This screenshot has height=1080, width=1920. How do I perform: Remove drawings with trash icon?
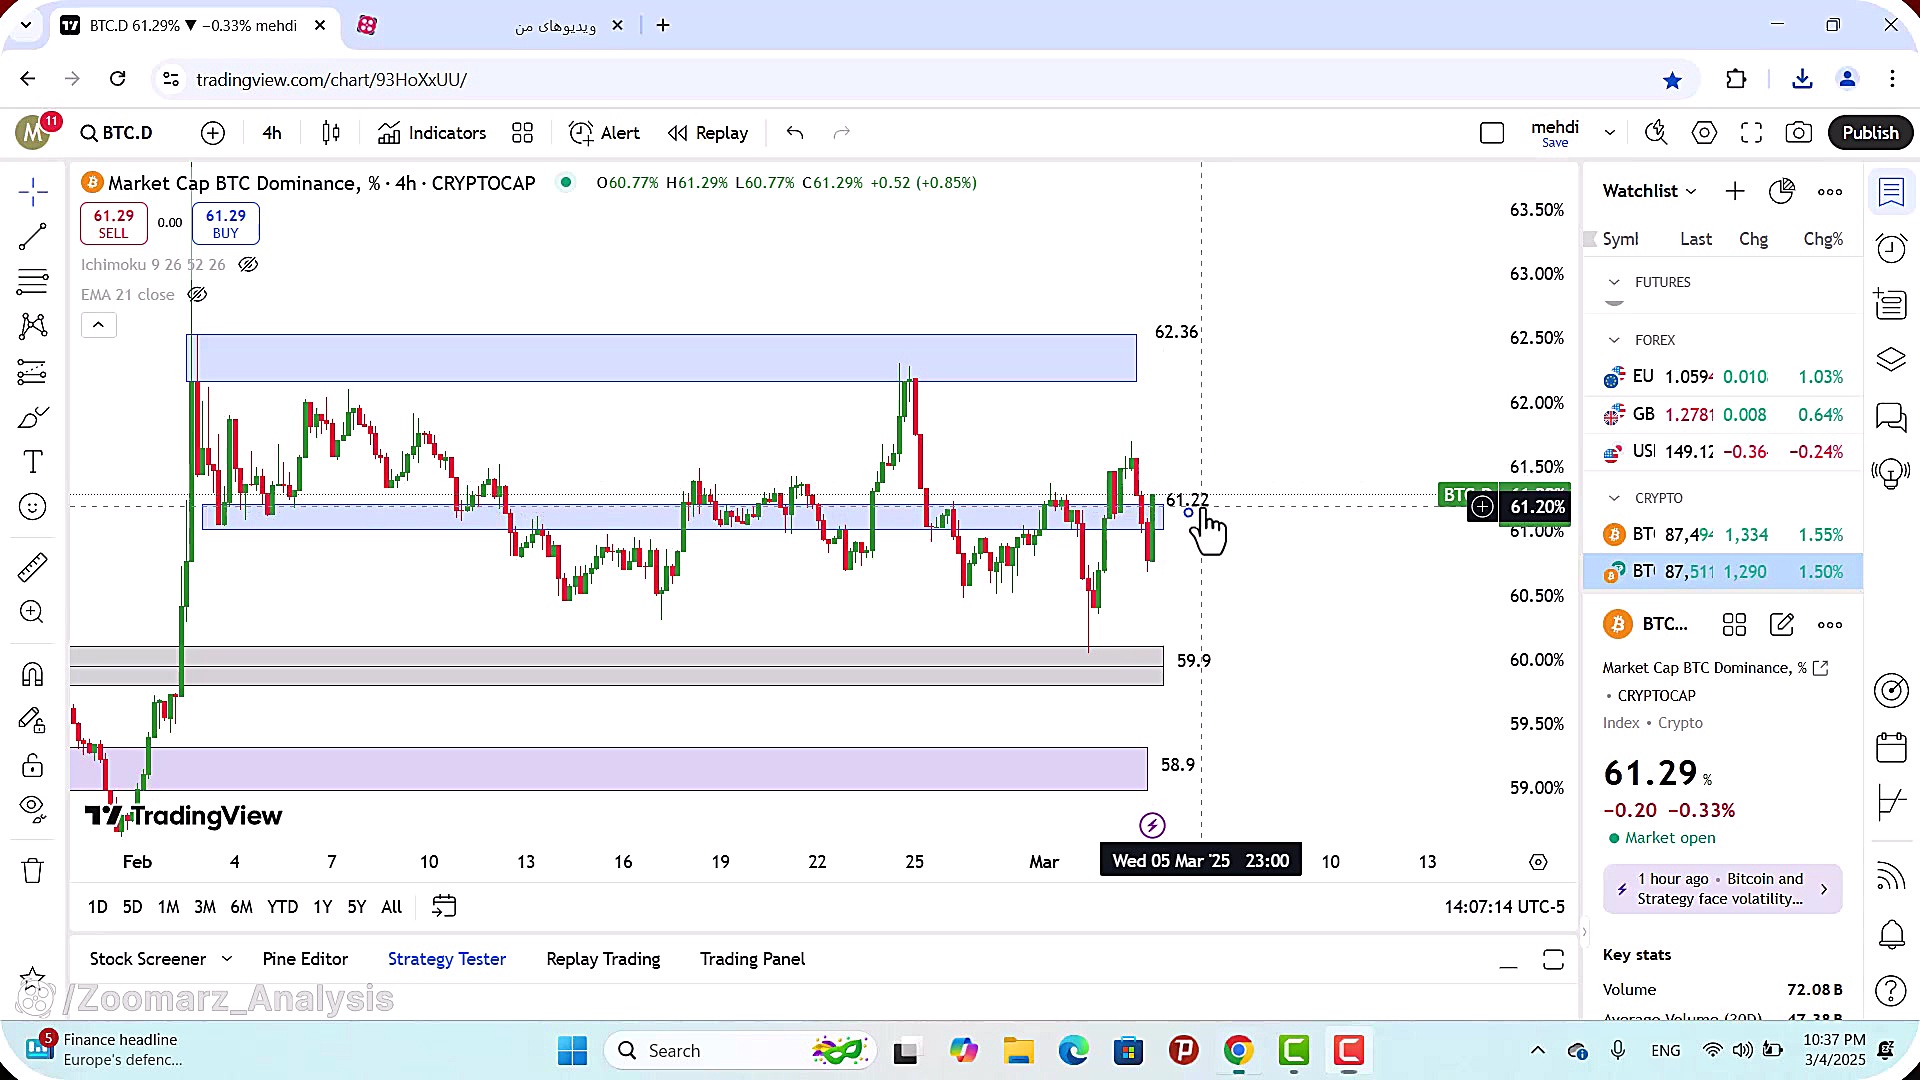(x=33, y=871)
